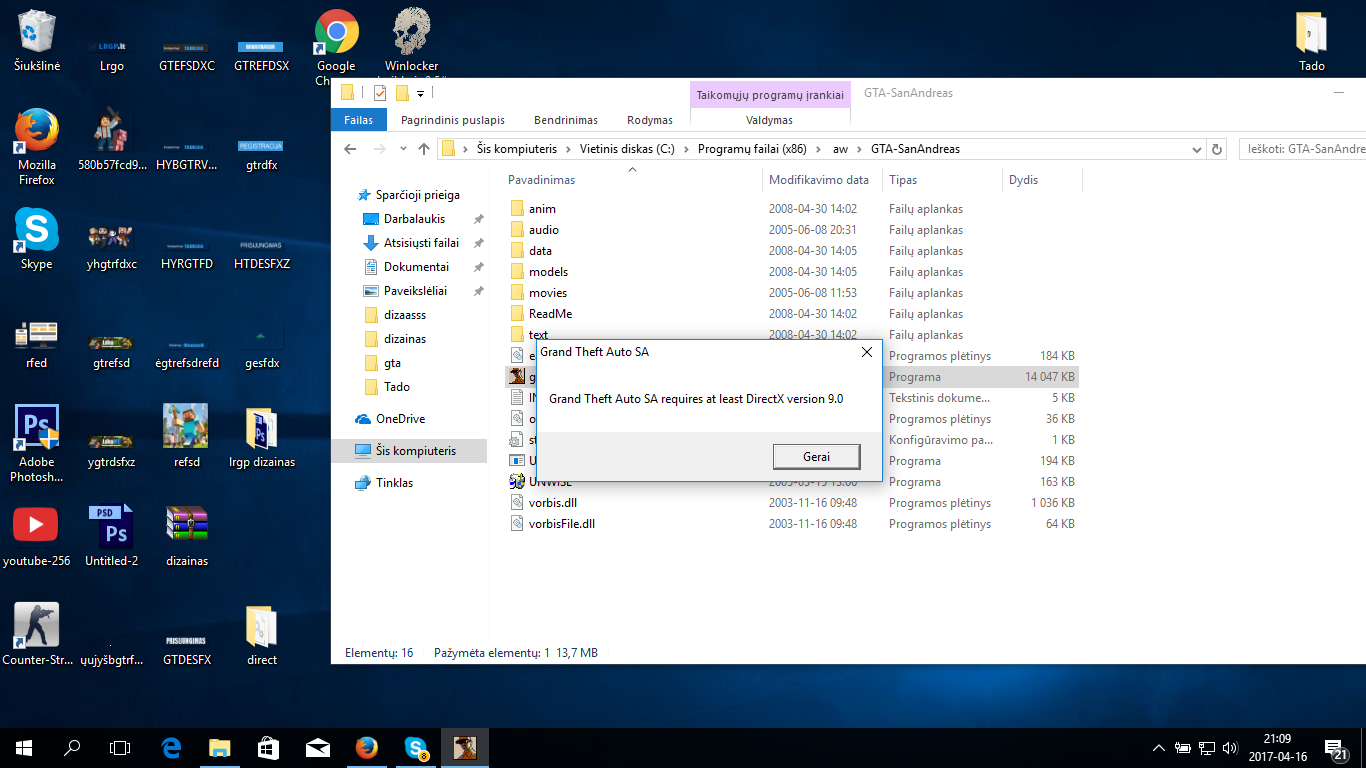Open the Šiukšlinė recycle bin icon

click(37, 40)
